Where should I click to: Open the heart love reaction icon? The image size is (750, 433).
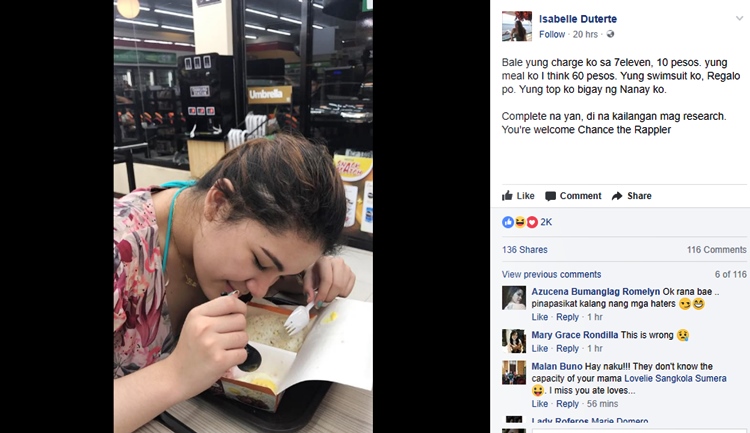coord(532,222)
